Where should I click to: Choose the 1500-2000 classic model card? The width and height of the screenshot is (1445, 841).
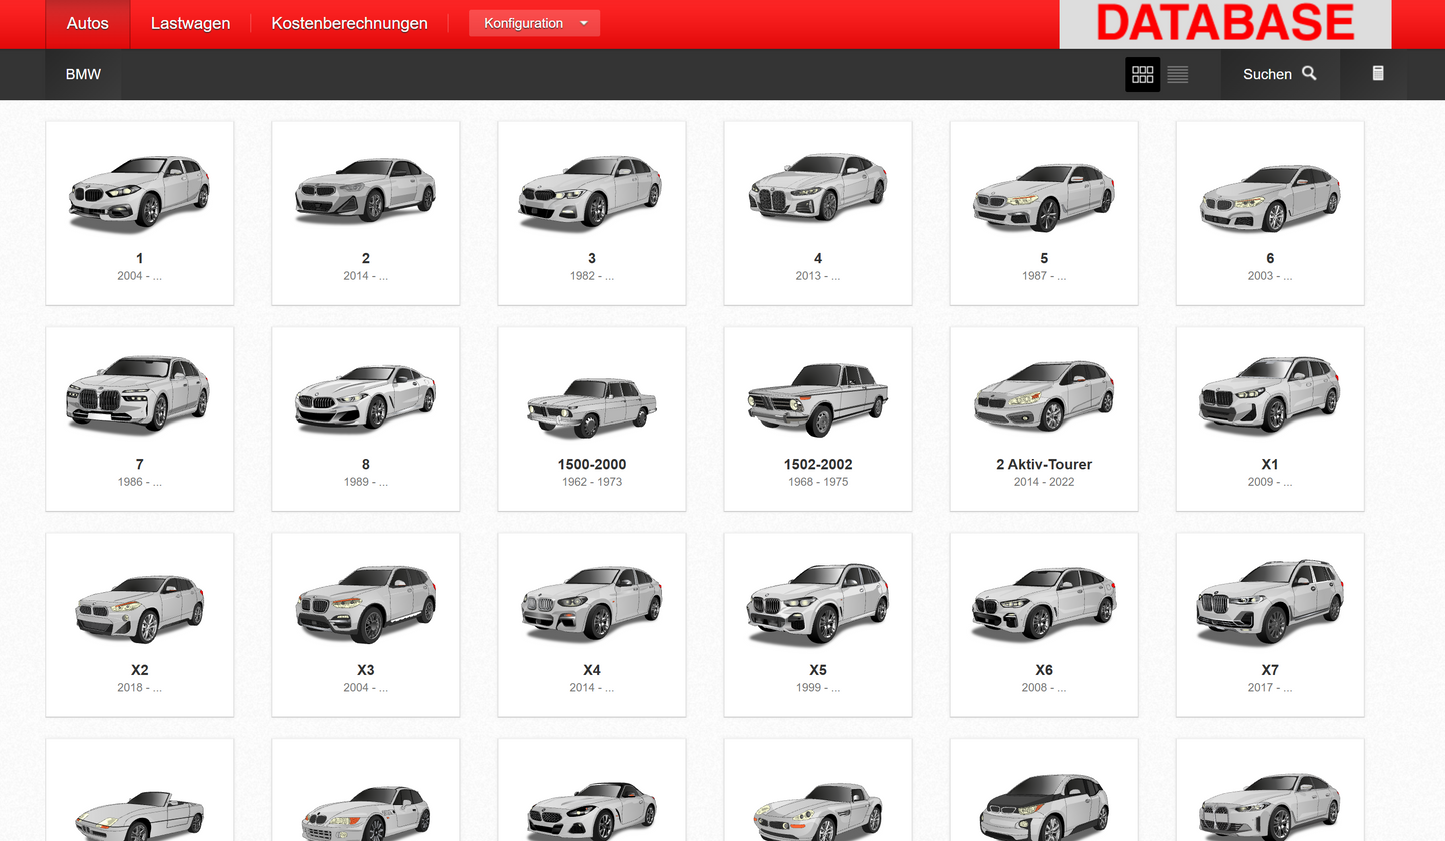click(x=592, y=419)
